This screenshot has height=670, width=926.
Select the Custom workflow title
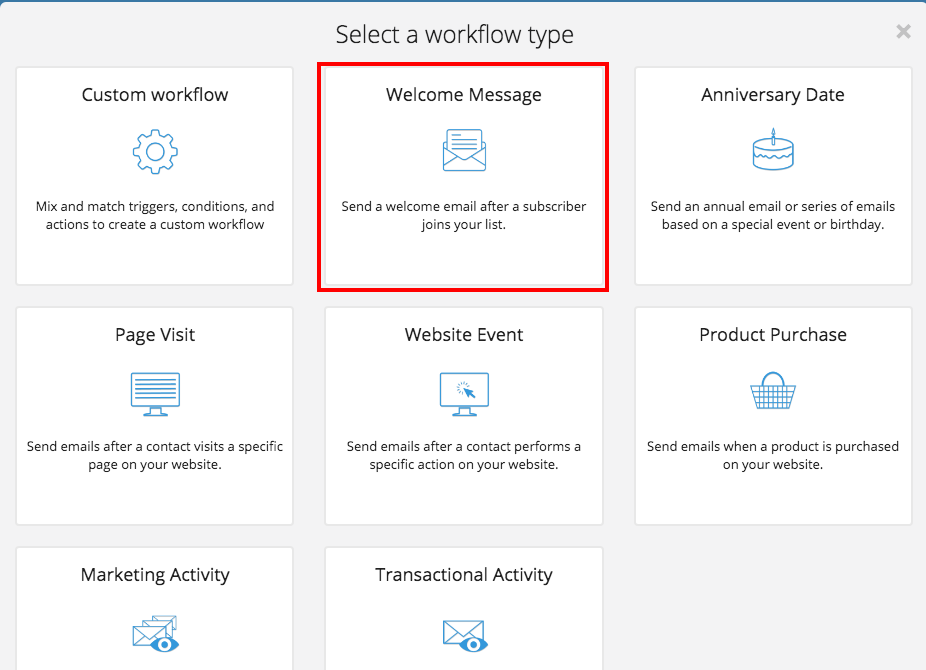(155, 94)
